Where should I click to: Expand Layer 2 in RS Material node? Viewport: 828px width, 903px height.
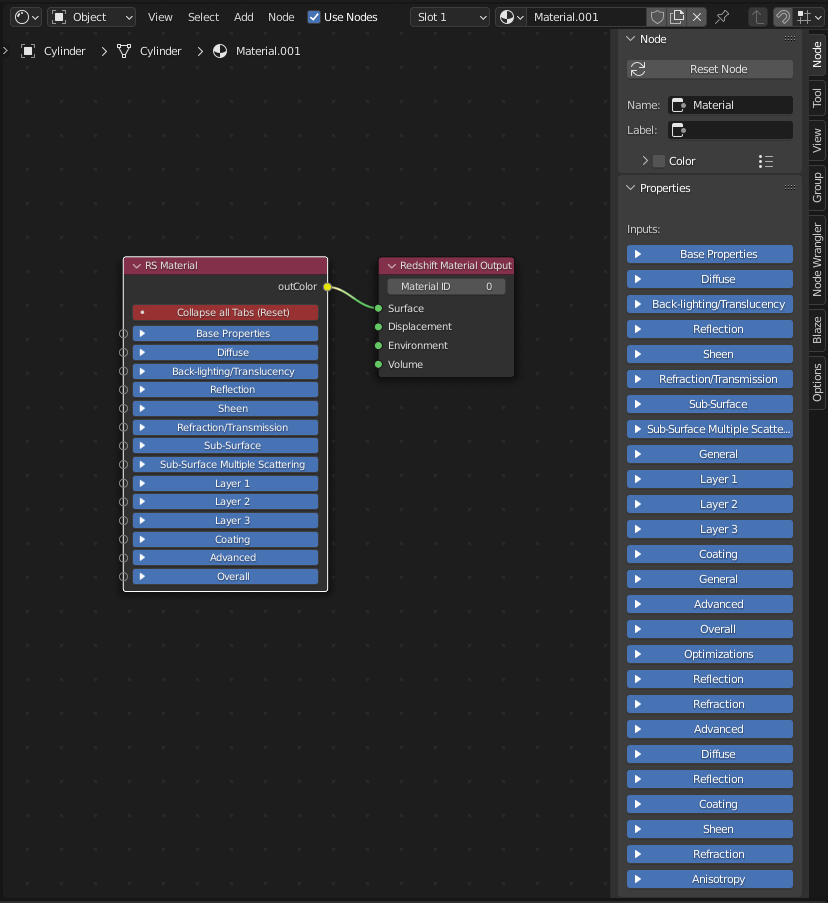(x=225, y=502)
